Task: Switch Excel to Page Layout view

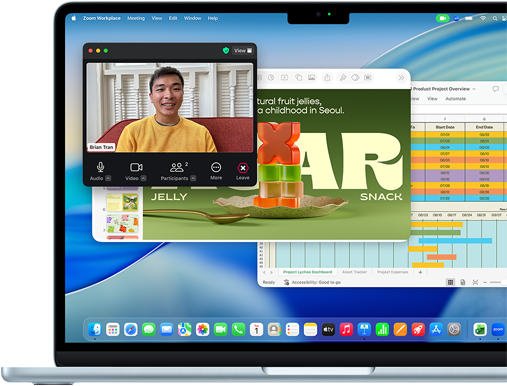Action: tap(463, 282)
